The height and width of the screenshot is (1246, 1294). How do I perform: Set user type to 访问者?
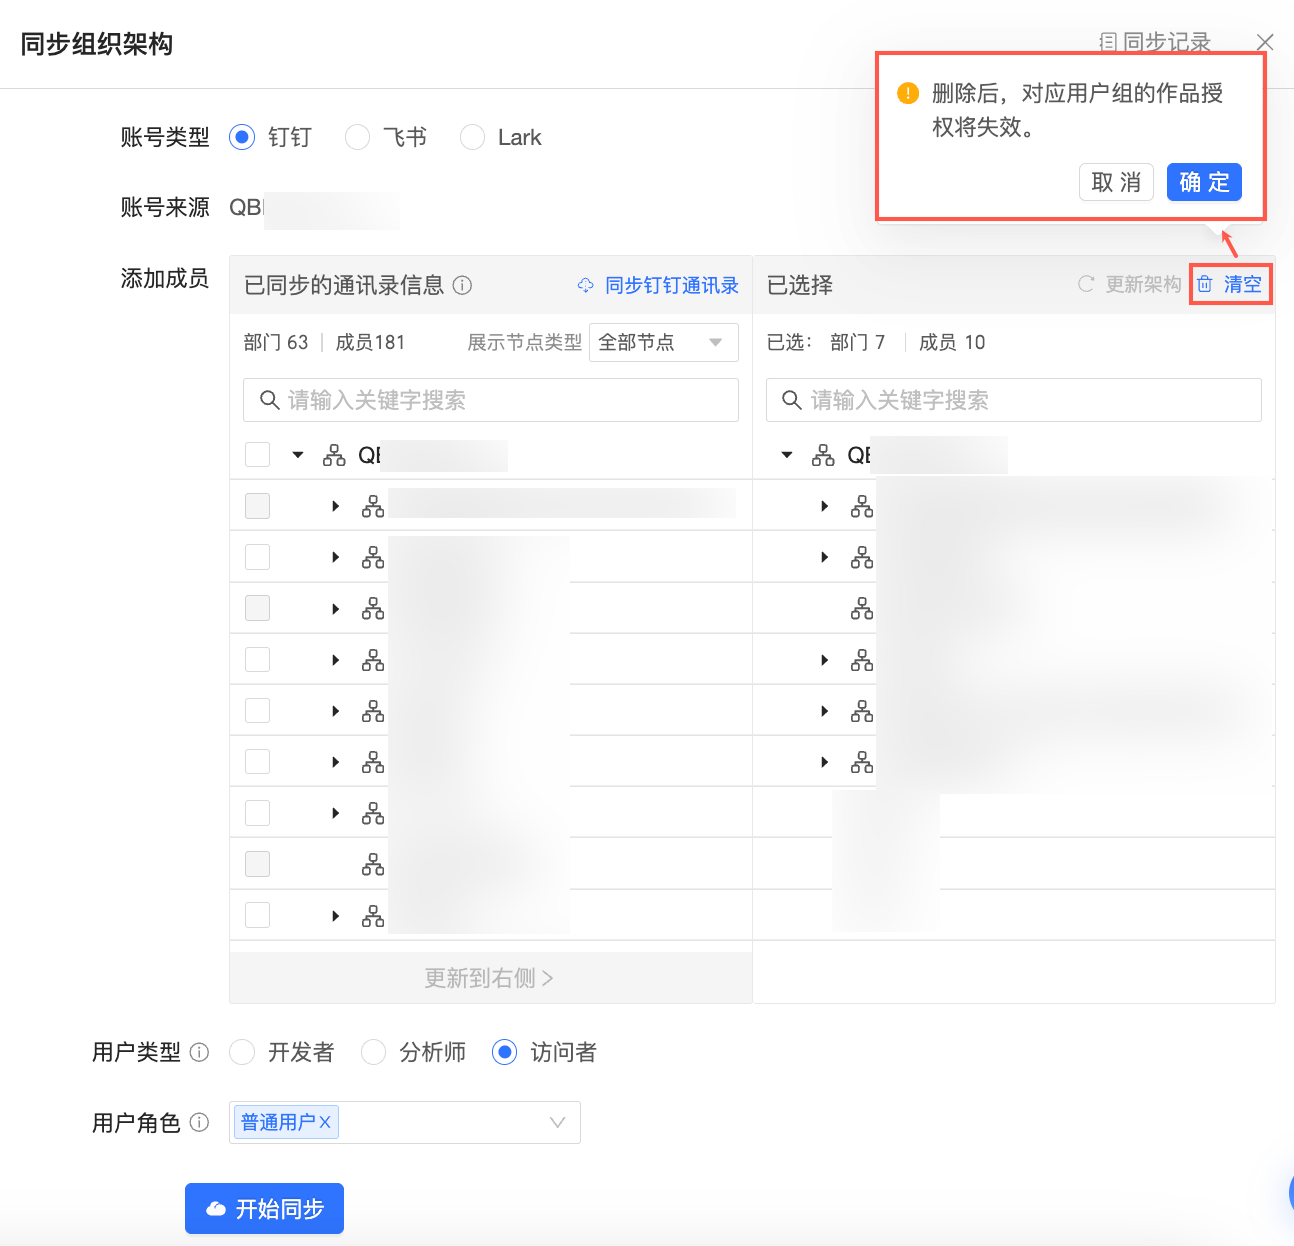504,1052
